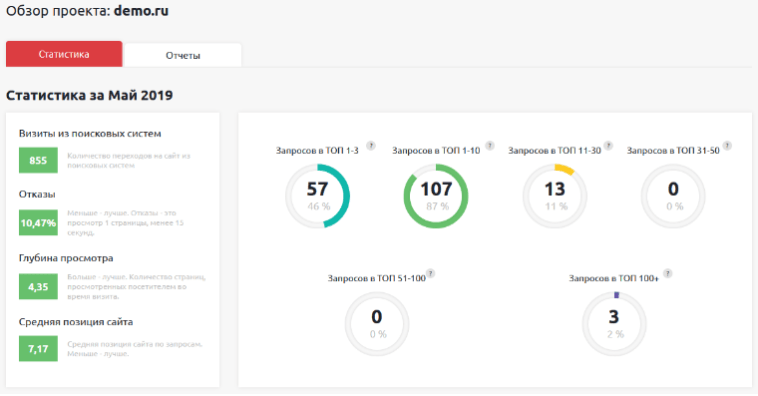
Task: Open the Отчеты tab
Action: click(183, 55)
